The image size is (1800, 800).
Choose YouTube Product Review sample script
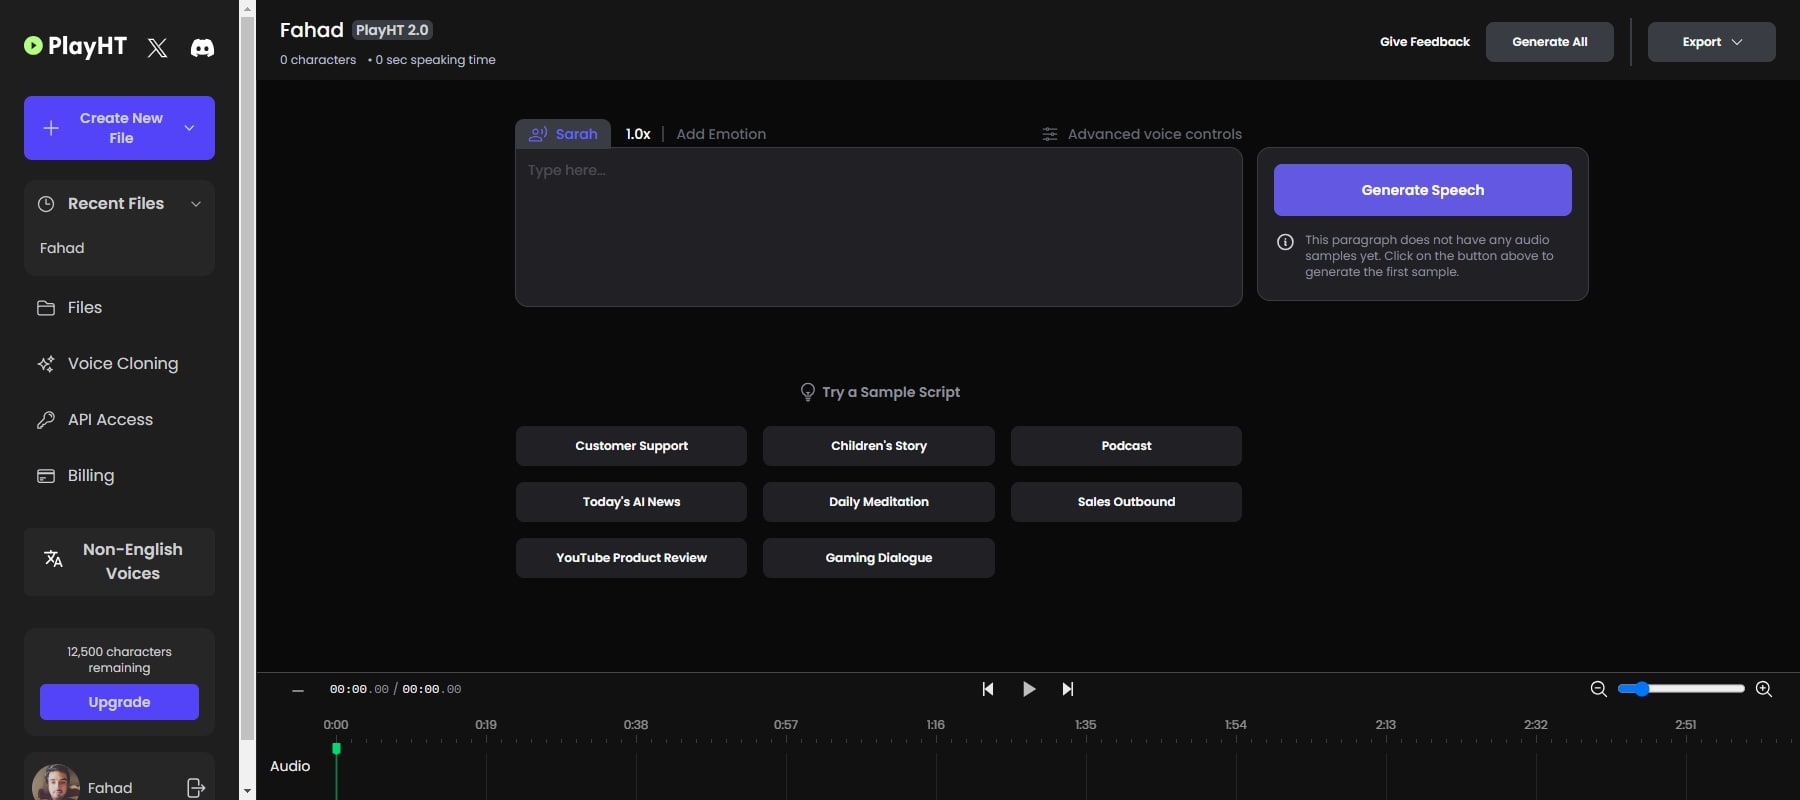(x=631, y=558)
